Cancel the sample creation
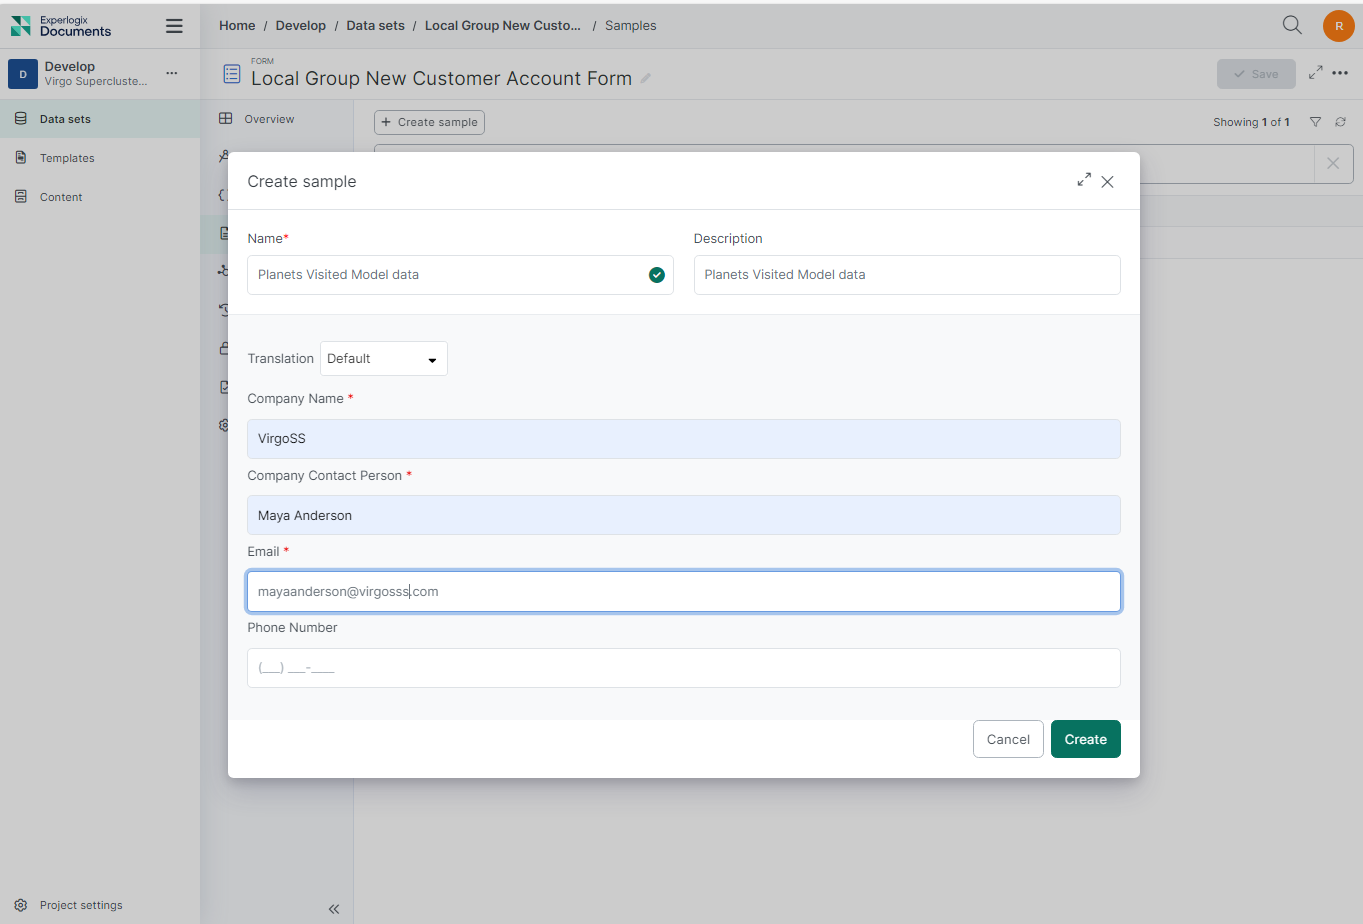 [x=1007, y=739]
